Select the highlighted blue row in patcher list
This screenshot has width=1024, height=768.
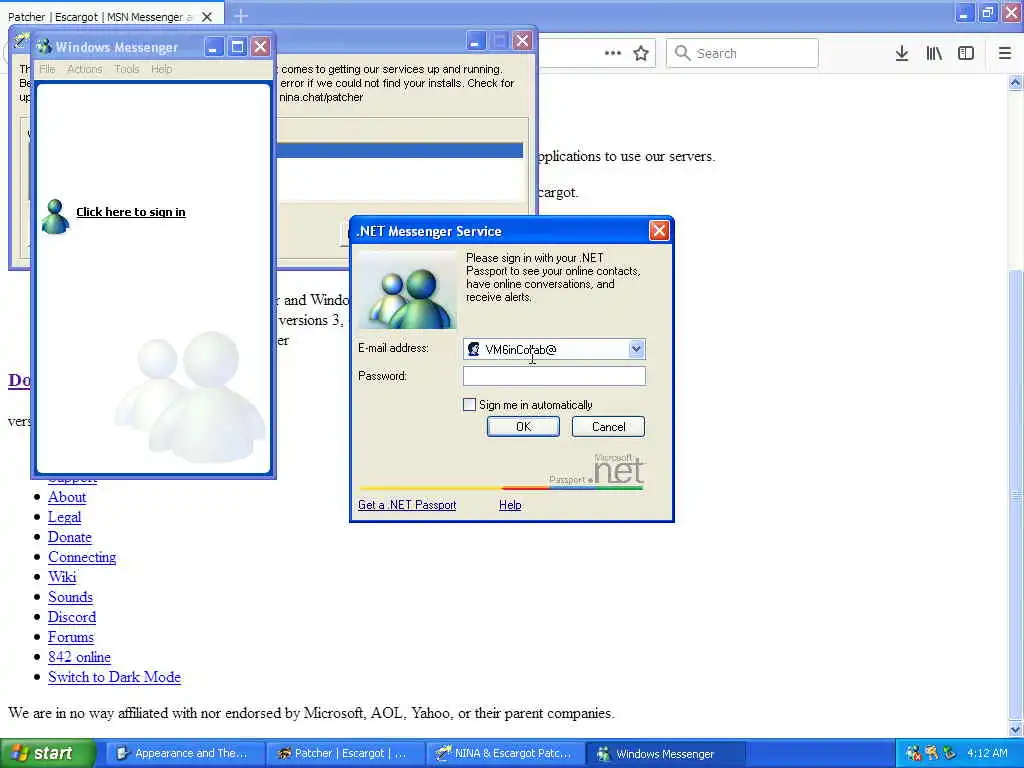coord(400,150)
